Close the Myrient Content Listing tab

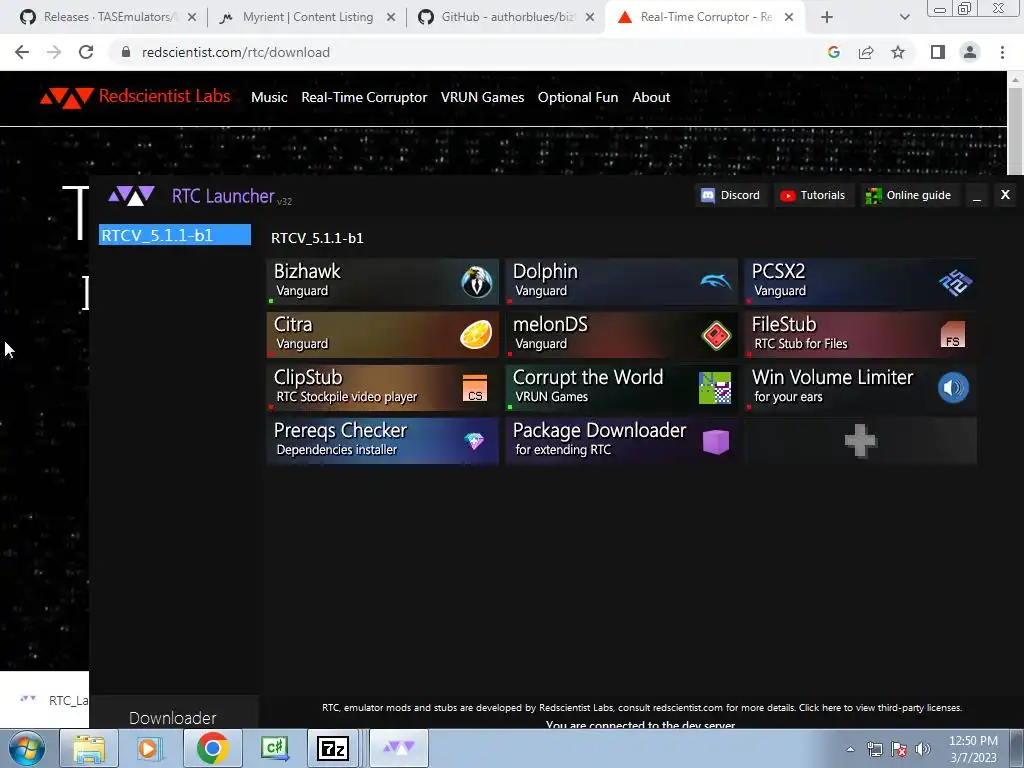[x=391, y=17]
